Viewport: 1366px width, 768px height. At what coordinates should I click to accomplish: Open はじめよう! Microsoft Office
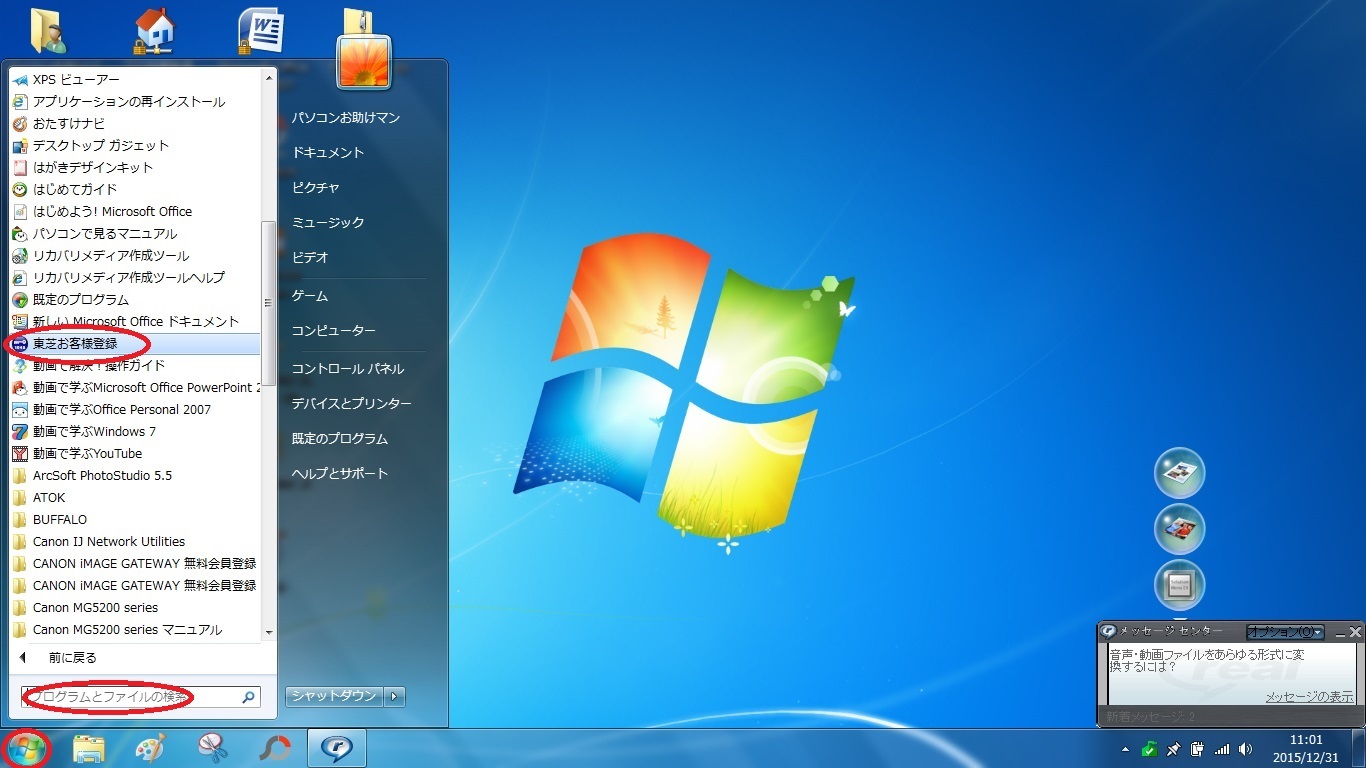click(135, 211)
